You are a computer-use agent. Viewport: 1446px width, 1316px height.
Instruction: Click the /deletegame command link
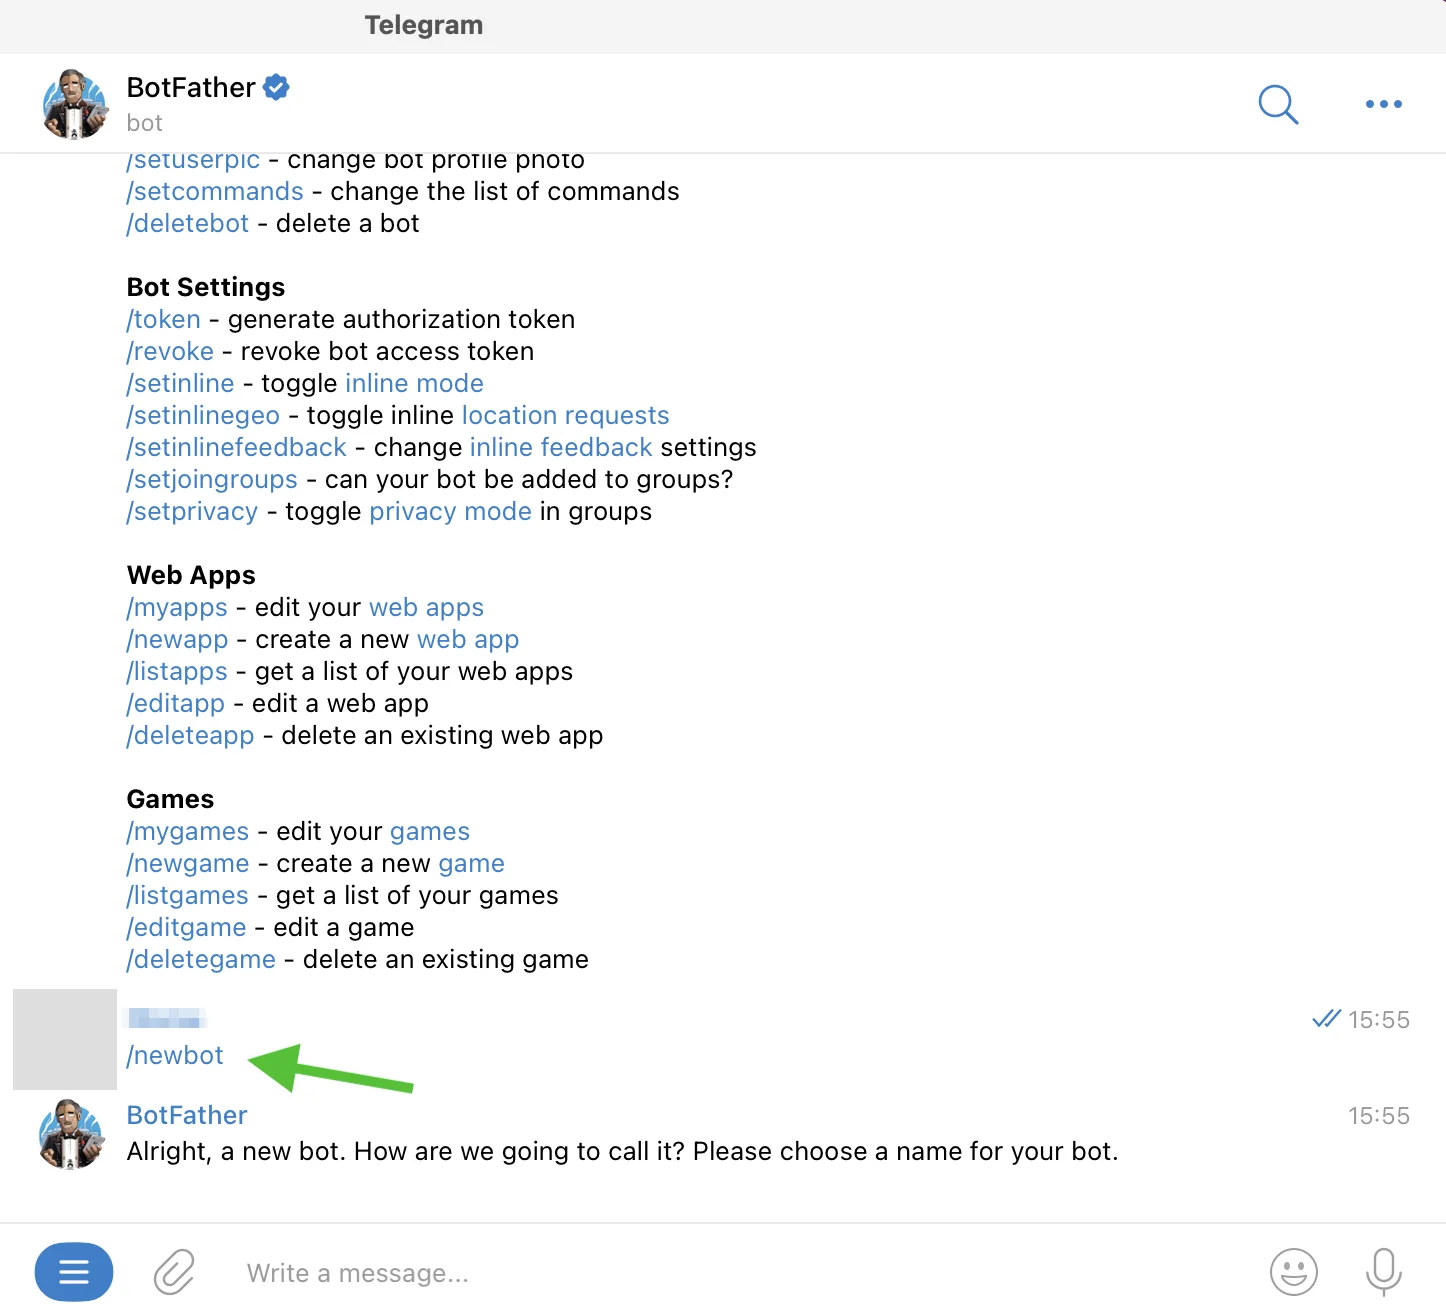pos(201,959)
